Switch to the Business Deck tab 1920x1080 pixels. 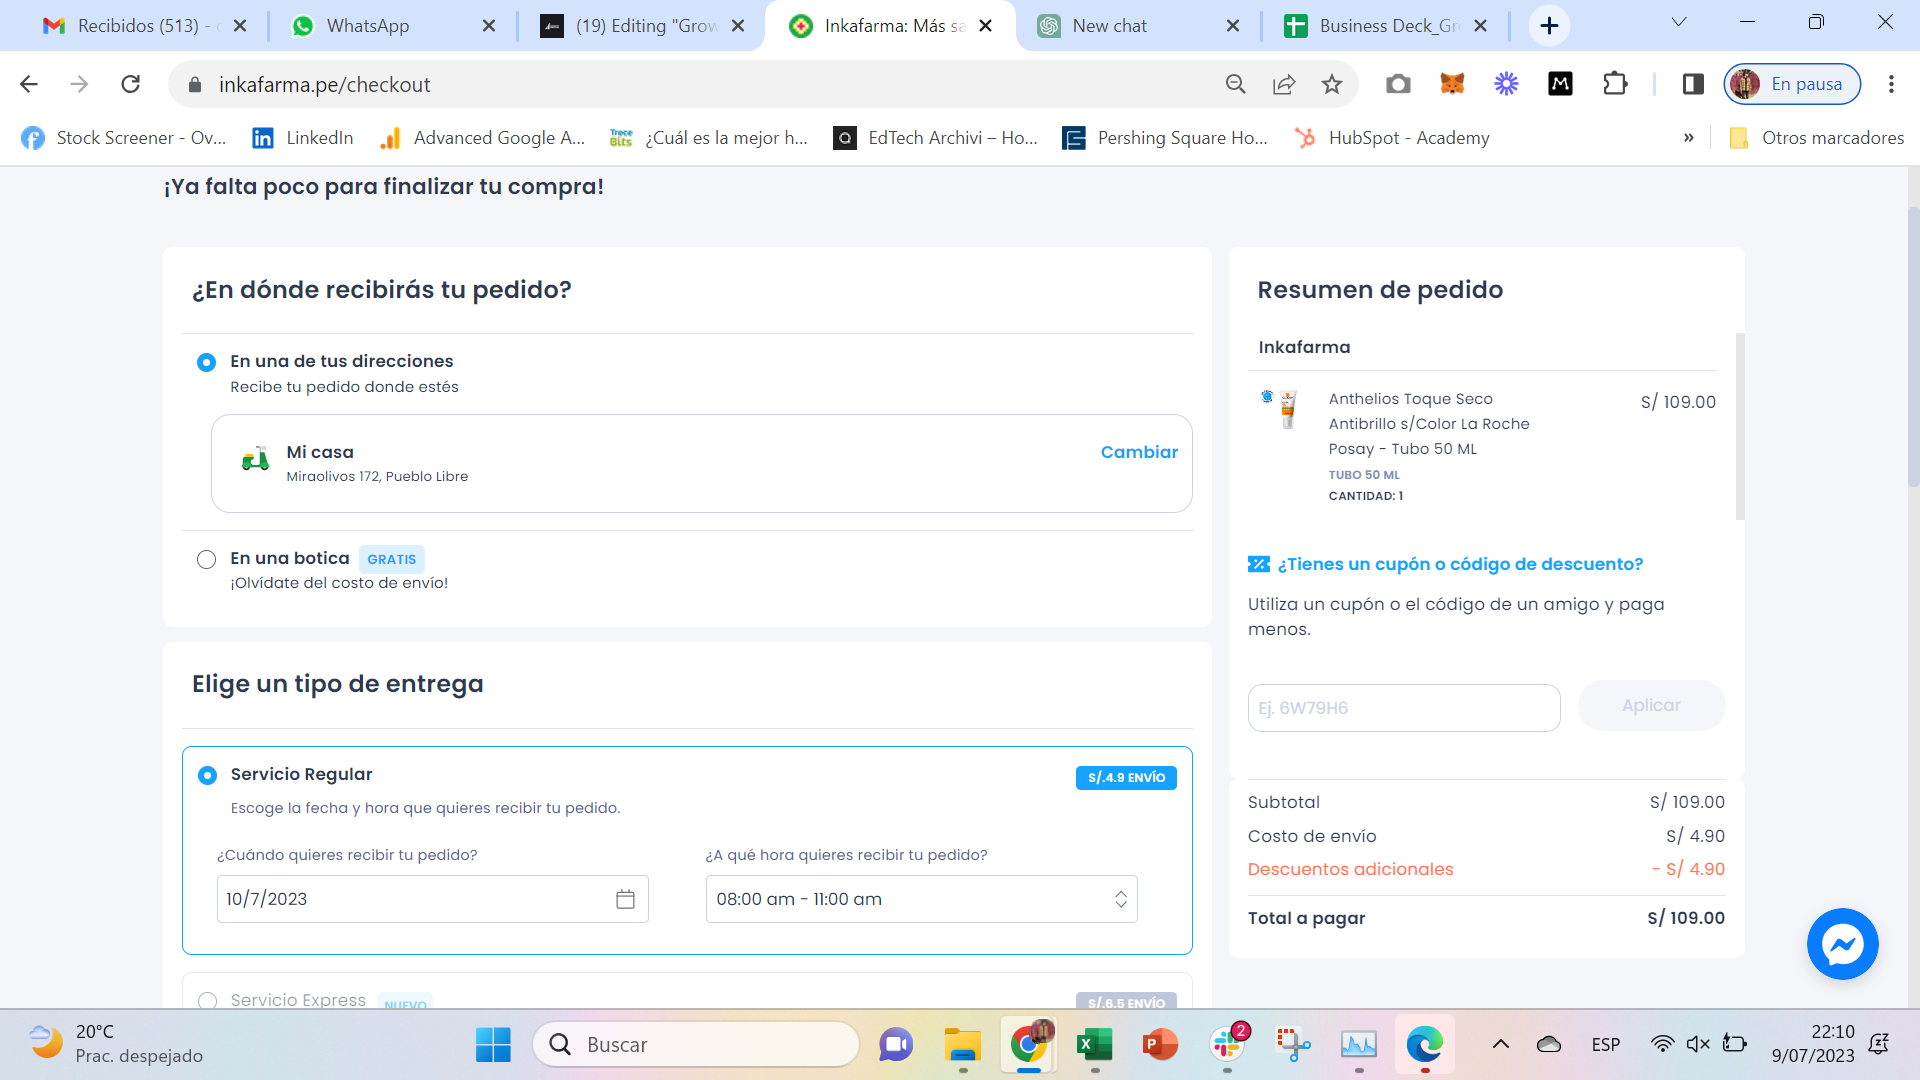[1385, 26]
